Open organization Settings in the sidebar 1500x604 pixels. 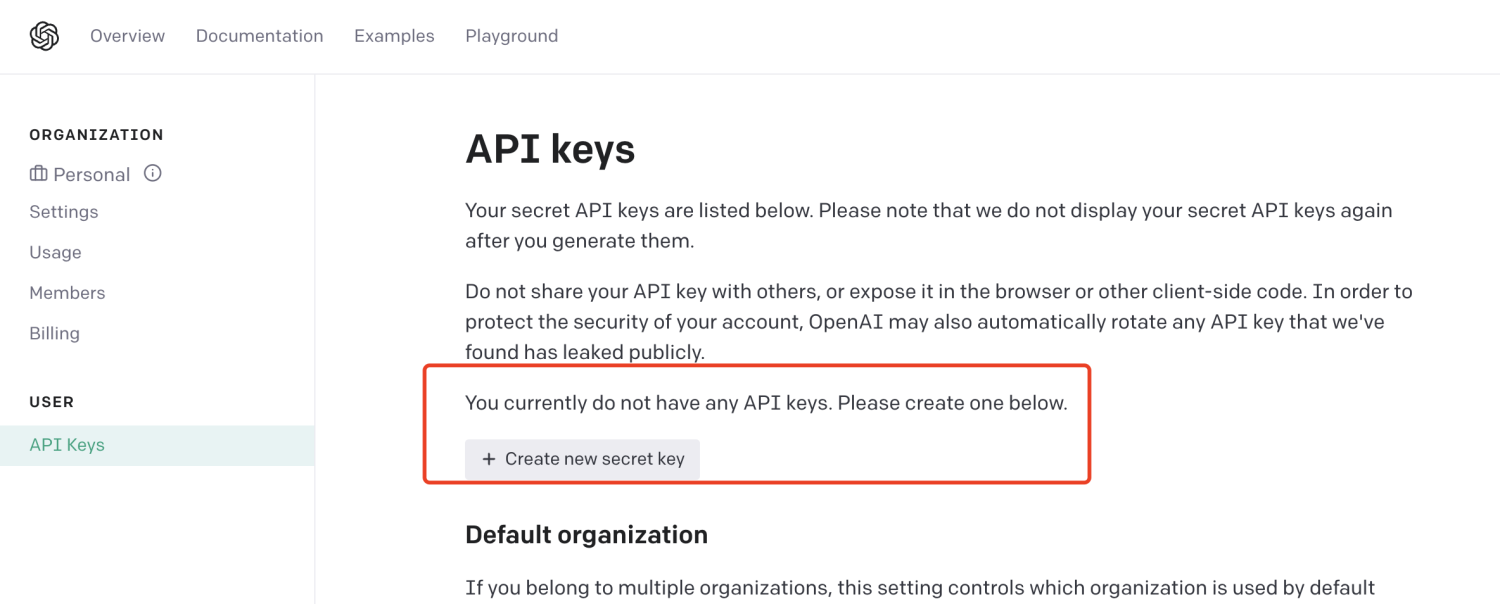(x=64, y=212)
